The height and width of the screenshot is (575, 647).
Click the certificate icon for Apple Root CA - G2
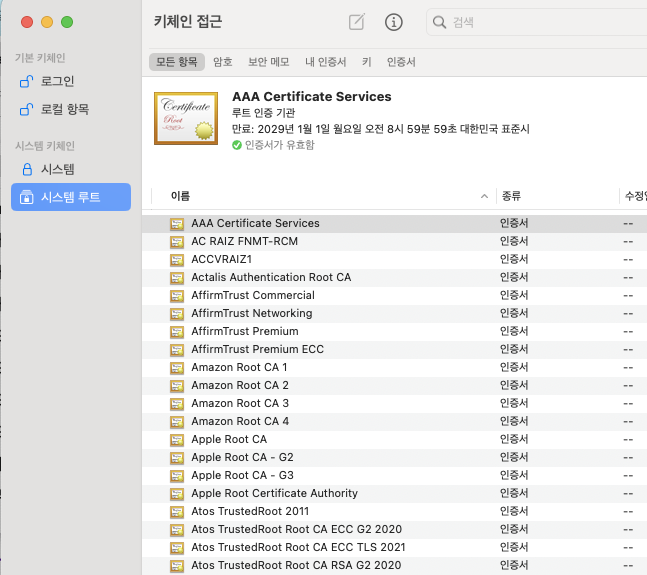[x=177, y=458]
